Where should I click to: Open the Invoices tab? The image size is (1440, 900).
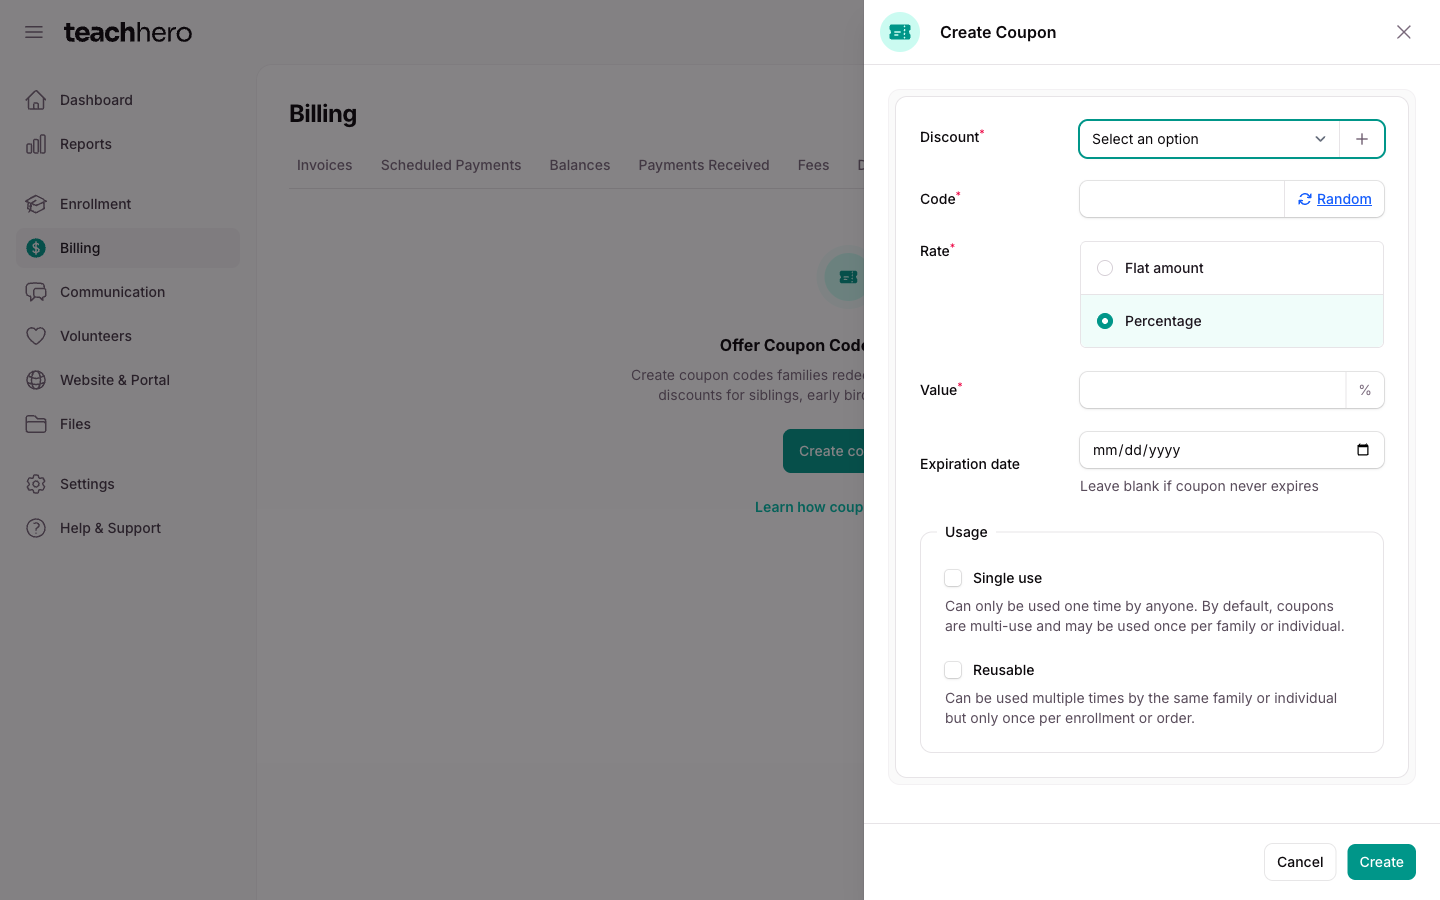pyautogui.click(x=325, y=165)
